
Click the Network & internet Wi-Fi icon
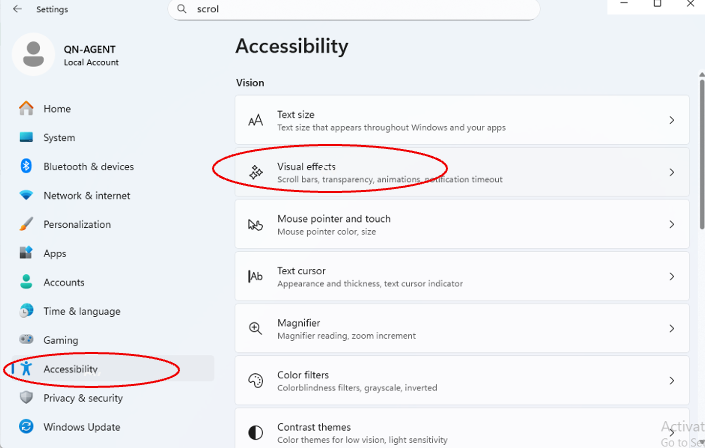click(x=26, y=196)
